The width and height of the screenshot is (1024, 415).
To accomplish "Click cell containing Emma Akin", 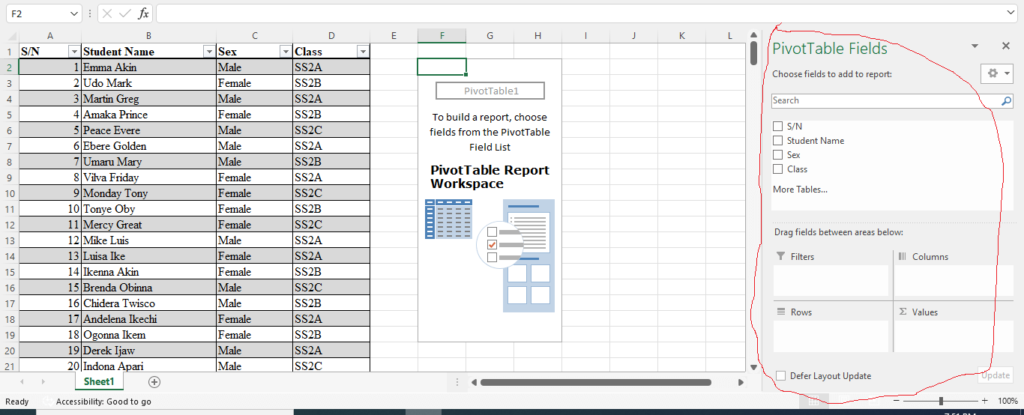I will point(149,67).
